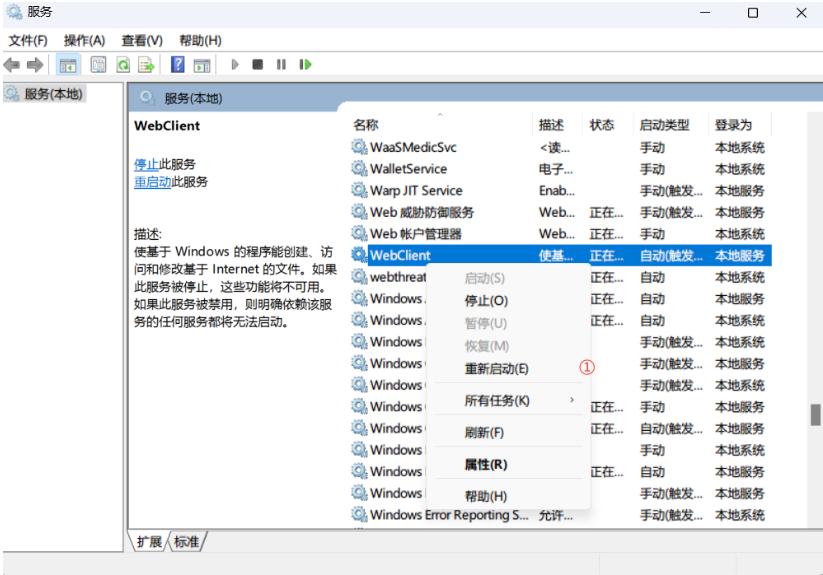Screen dimensions: 823x575
Task: Click the toolbar Refresh icon
Action: tap(124, 65)
